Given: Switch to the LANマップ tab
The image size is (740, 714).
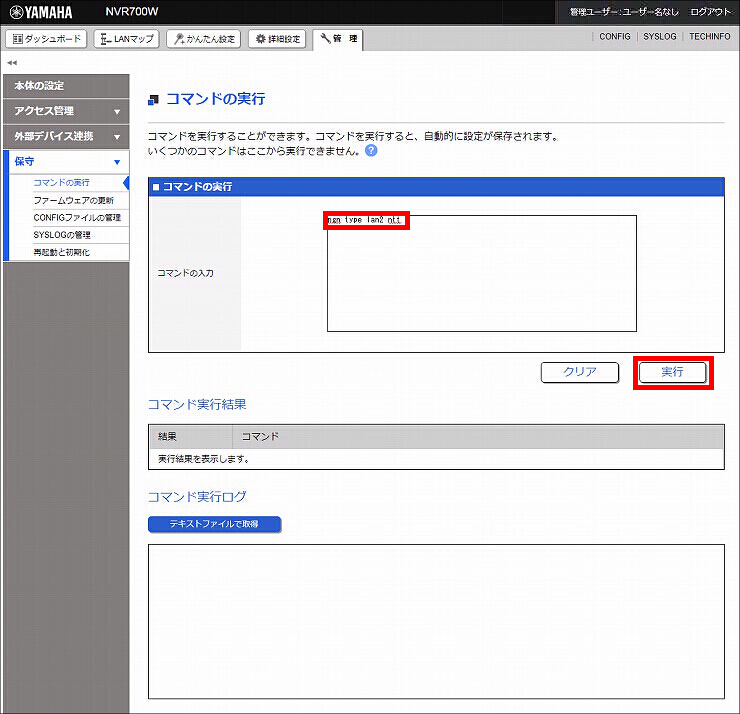Looking at the screenshot, I should pyautogui.click(x=126, y=39).
